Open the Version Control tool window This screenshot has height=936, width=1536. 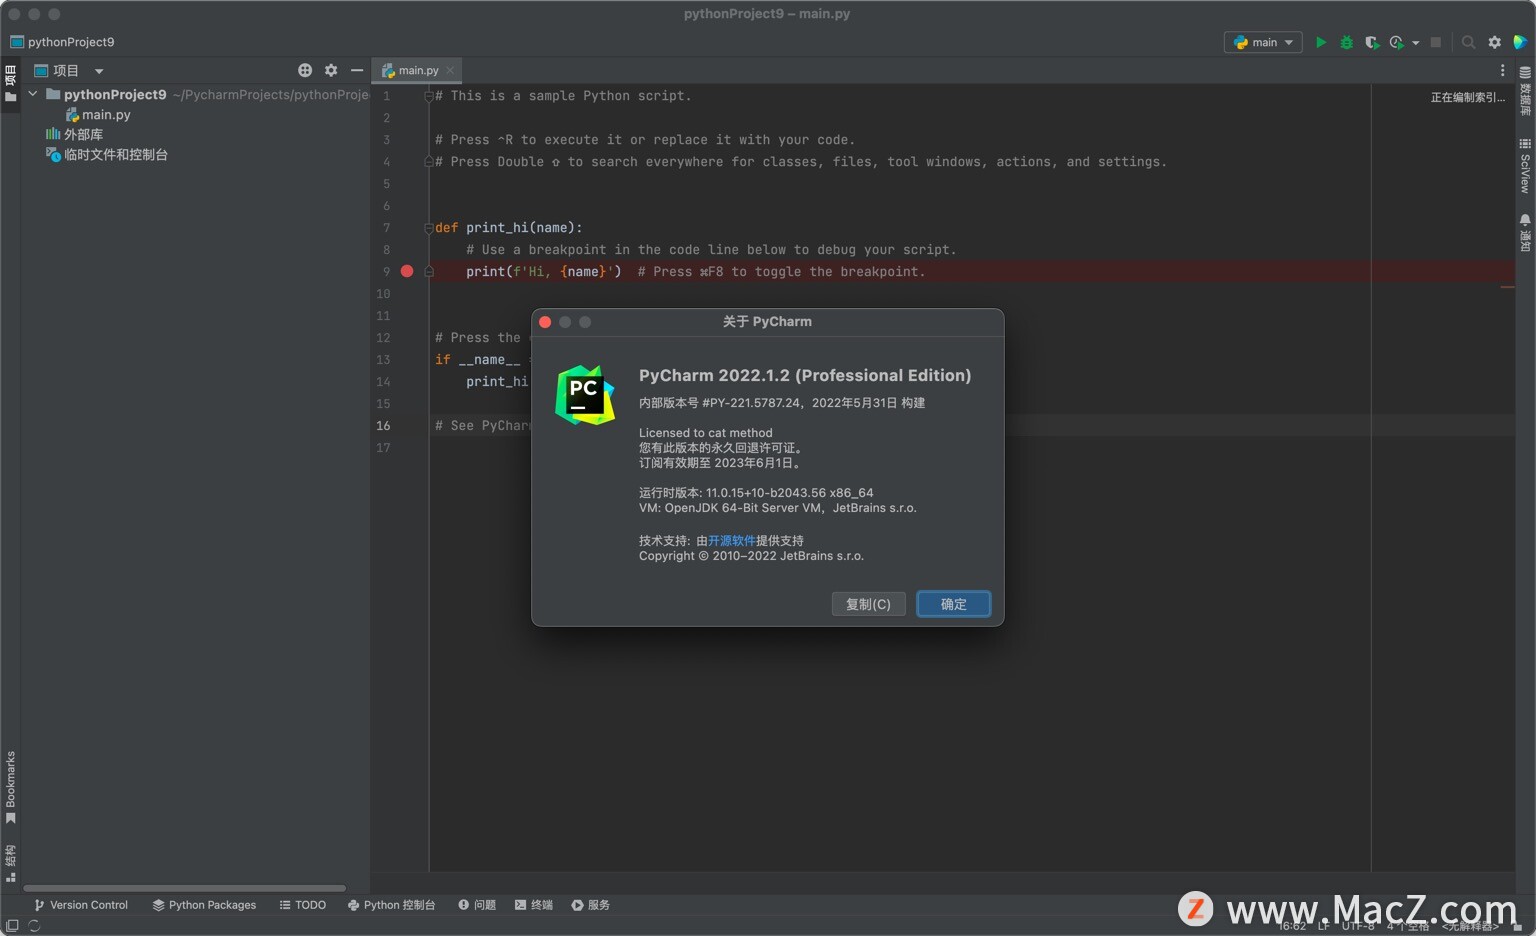[x=81, y=905]
